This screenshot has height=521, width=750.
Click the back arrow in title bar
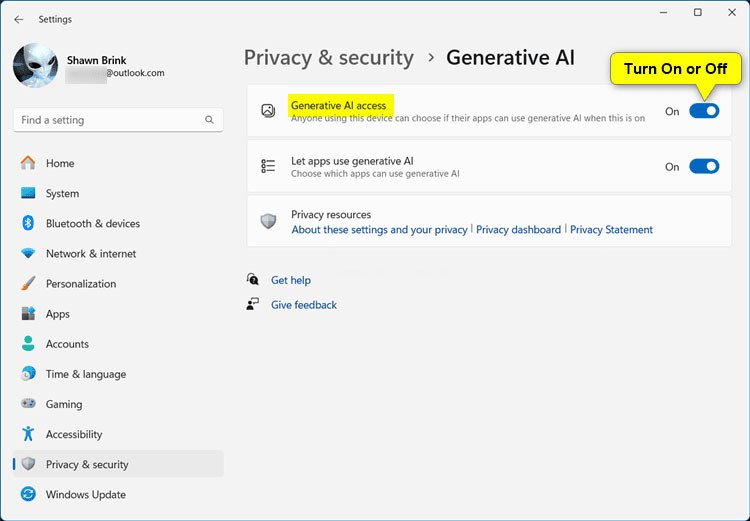tap(19, 19)
